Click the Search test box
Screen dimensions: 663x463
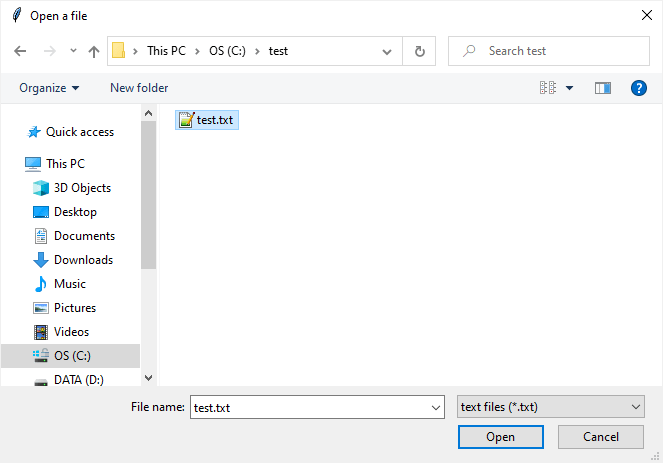pyautogui.click(x=549, y=51)
